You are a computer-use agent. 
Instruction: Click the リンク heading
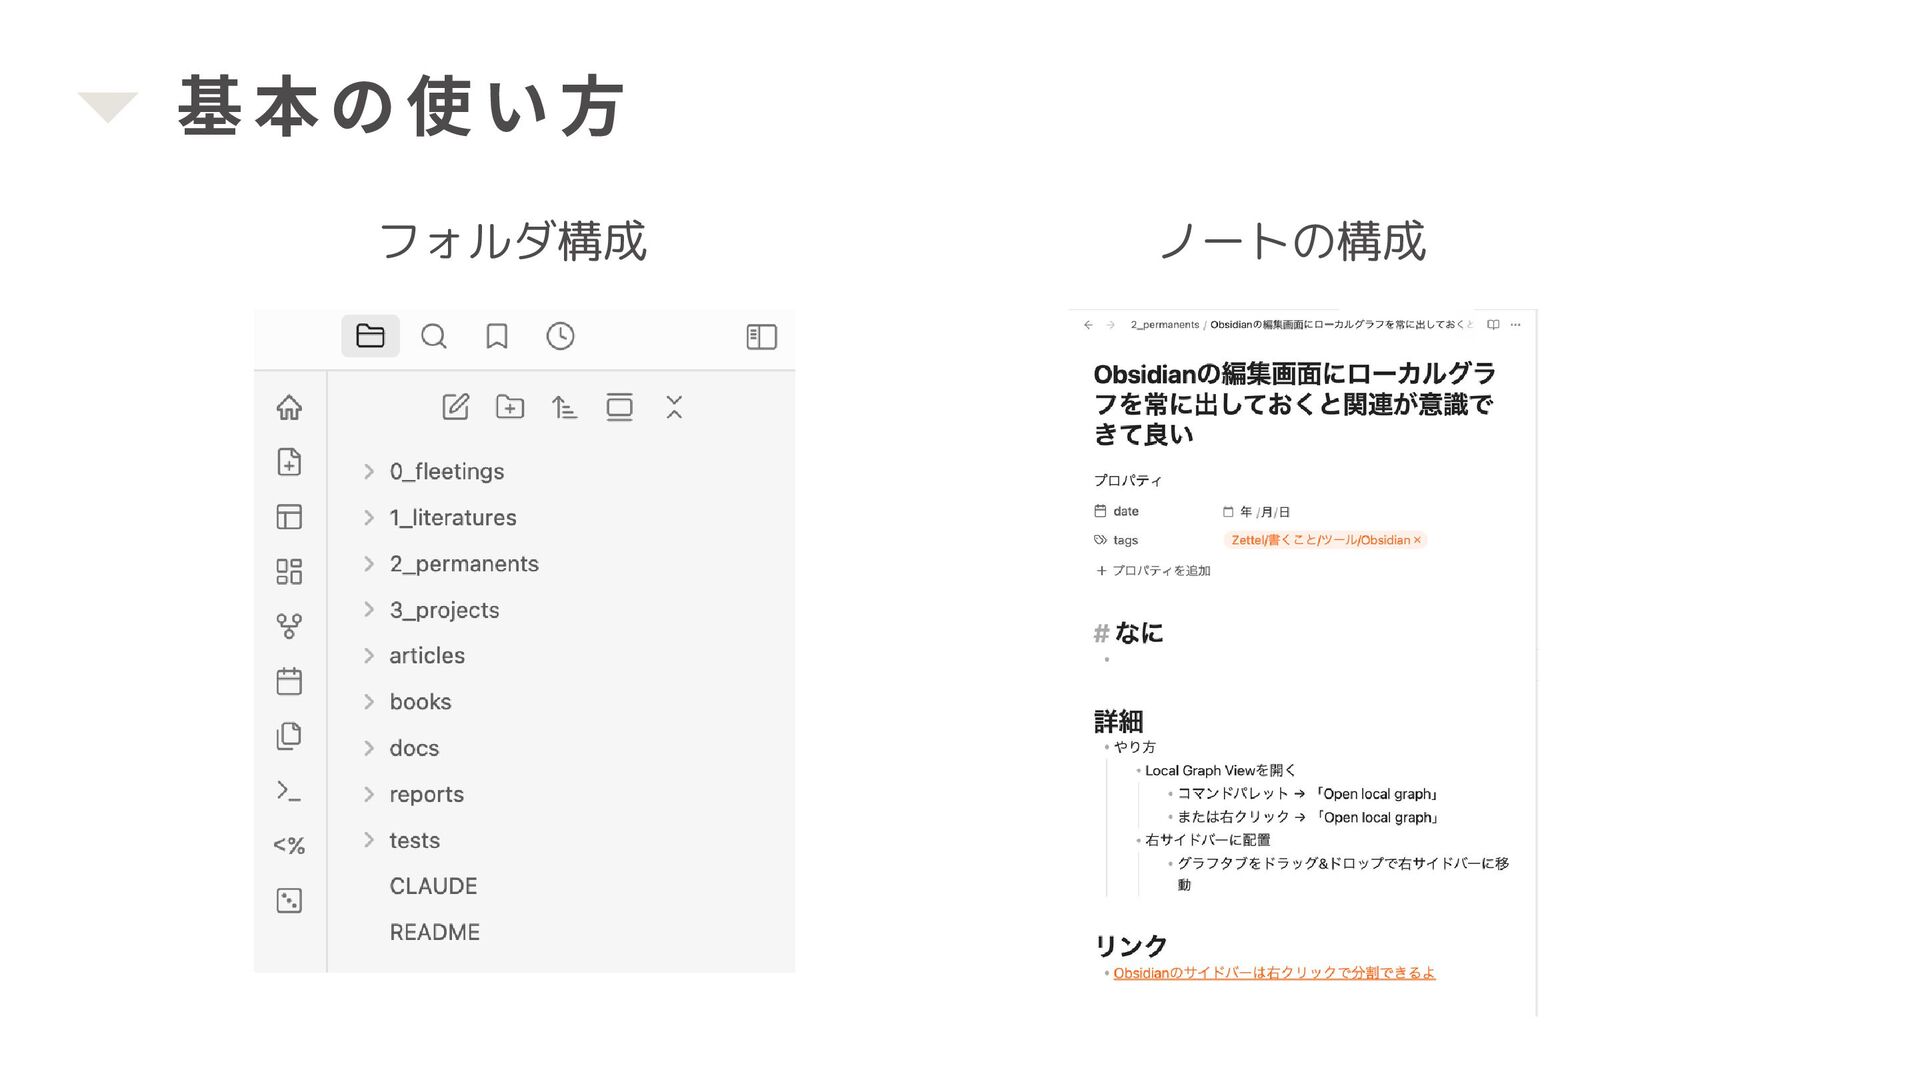pyautogui.click(x=1131, y=946)
